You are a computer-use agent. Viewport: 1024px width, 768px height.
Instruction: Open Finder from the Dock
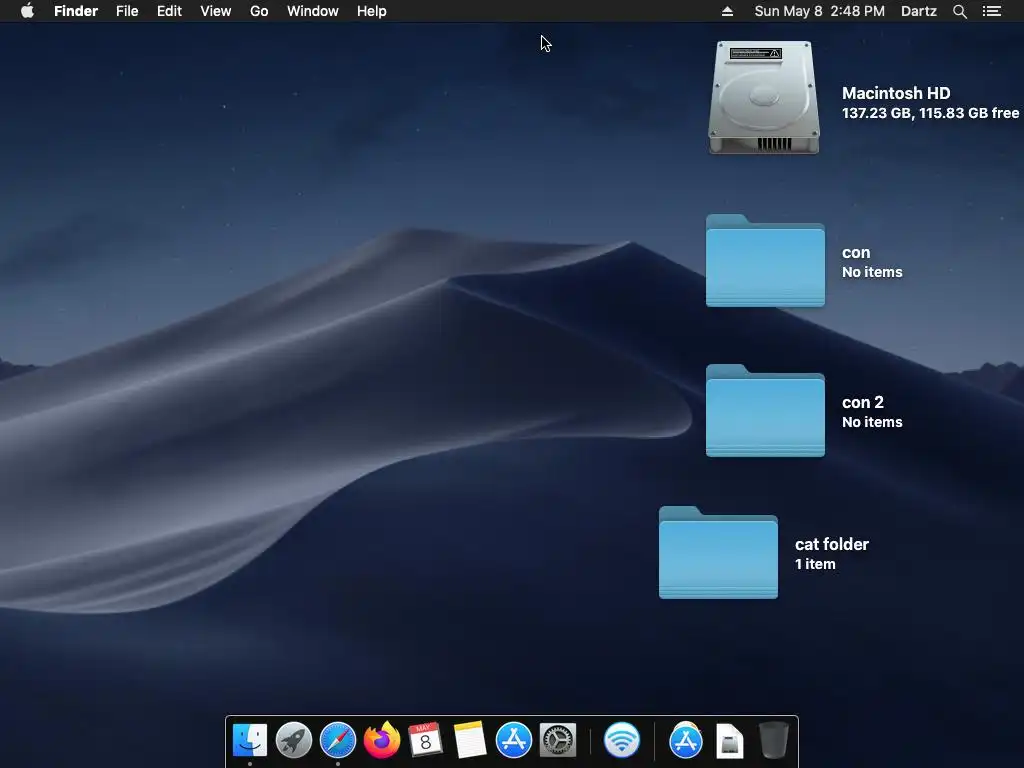(x=250, y=741)
